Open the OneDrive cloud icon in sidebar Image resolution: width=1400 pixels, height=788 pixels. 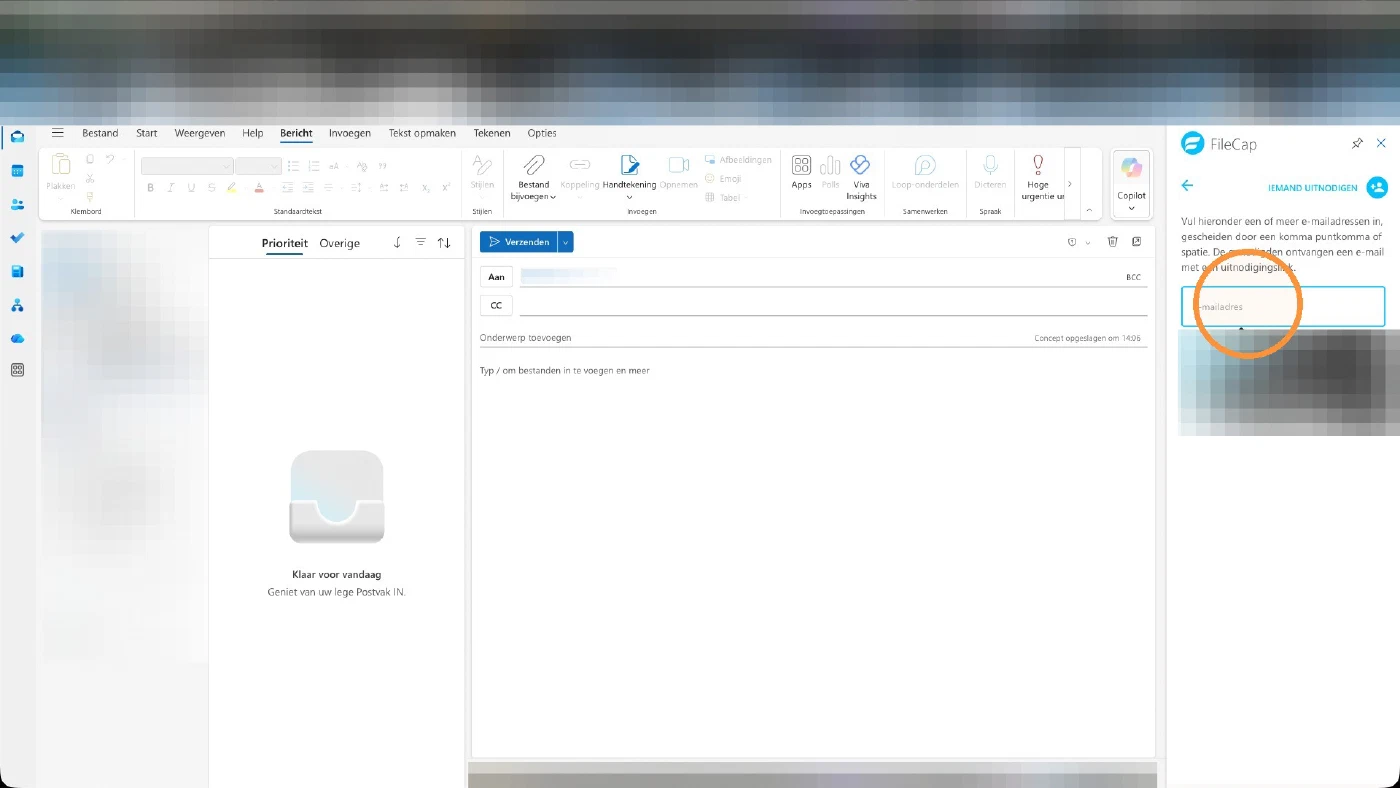(x=17, y=338)
